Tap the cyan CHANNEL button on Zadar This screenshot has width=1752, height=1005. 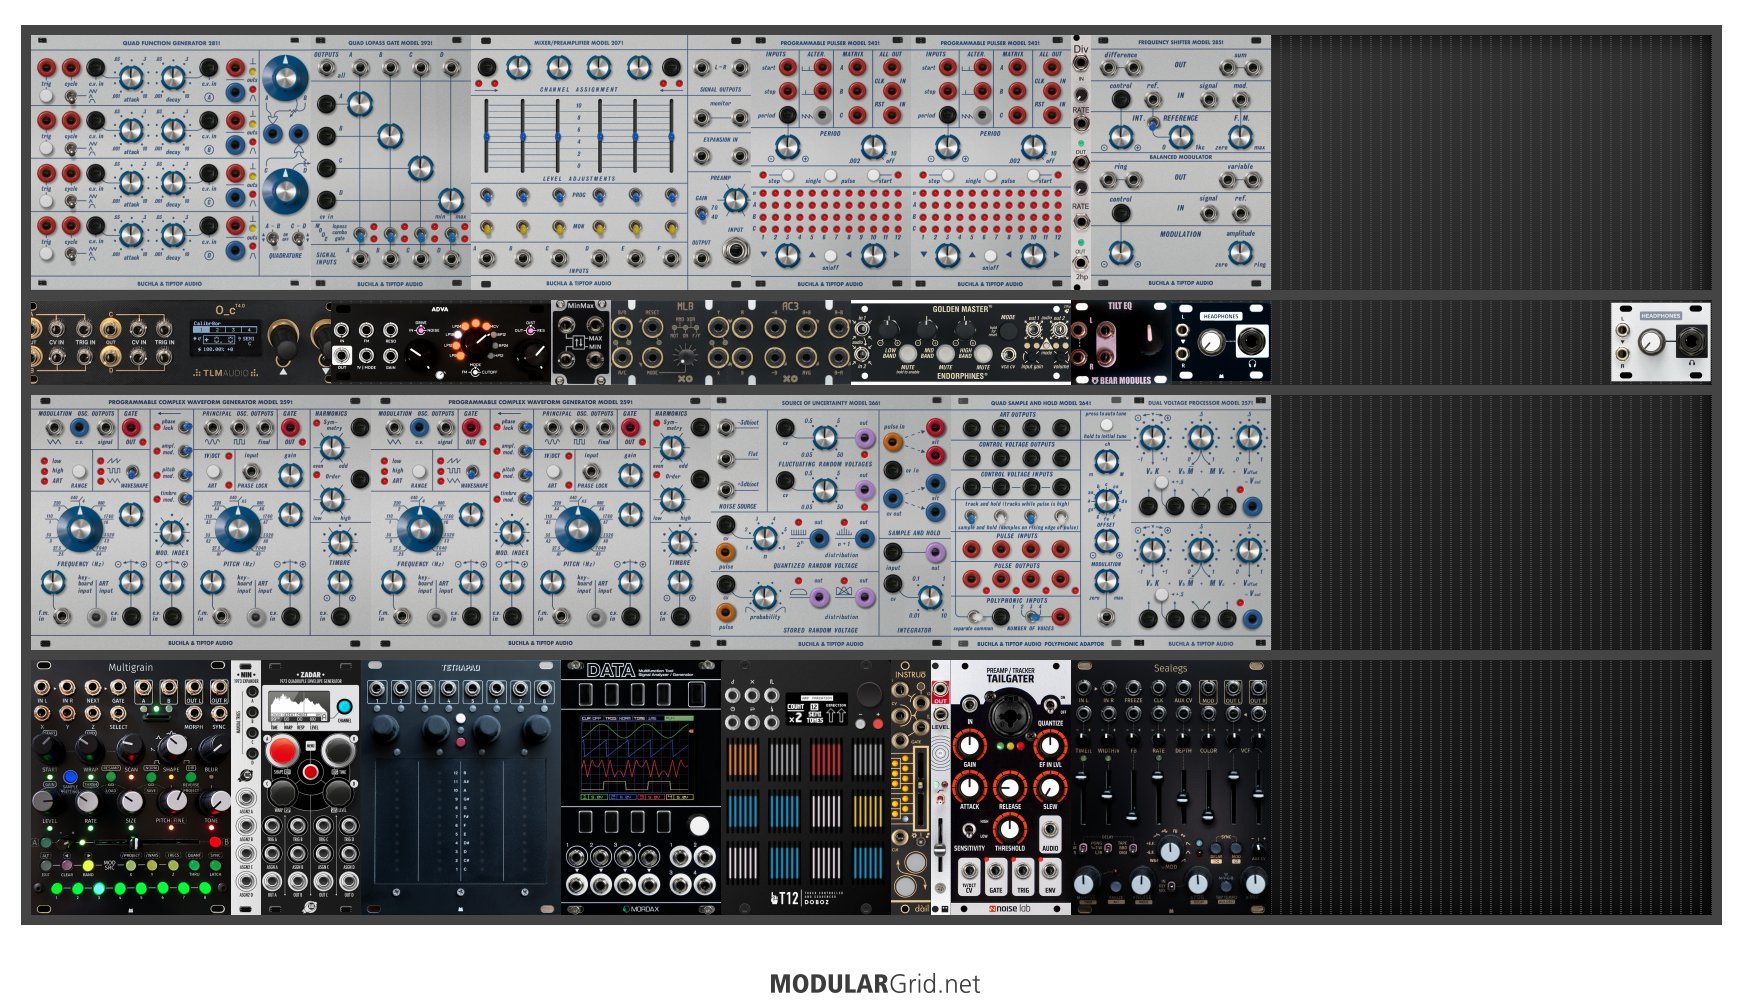click(x=344, y=706)
